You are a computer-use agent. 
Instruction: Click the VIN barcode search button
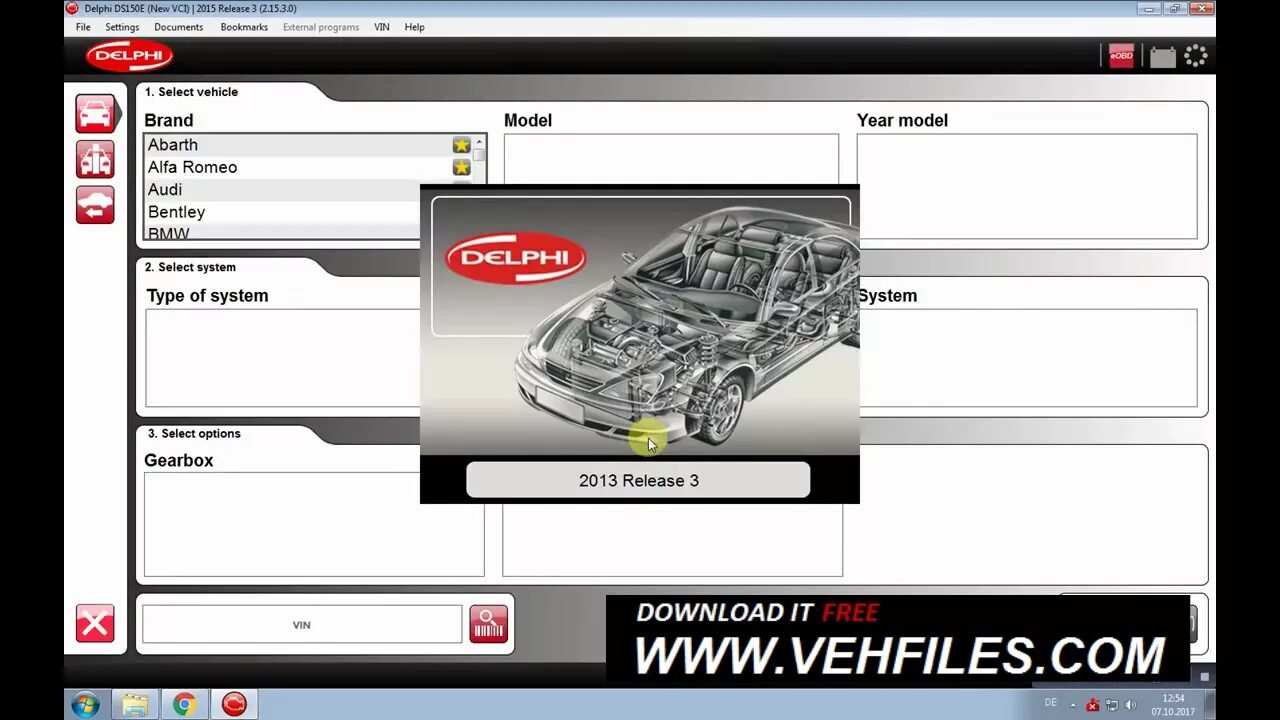point(489,624)
